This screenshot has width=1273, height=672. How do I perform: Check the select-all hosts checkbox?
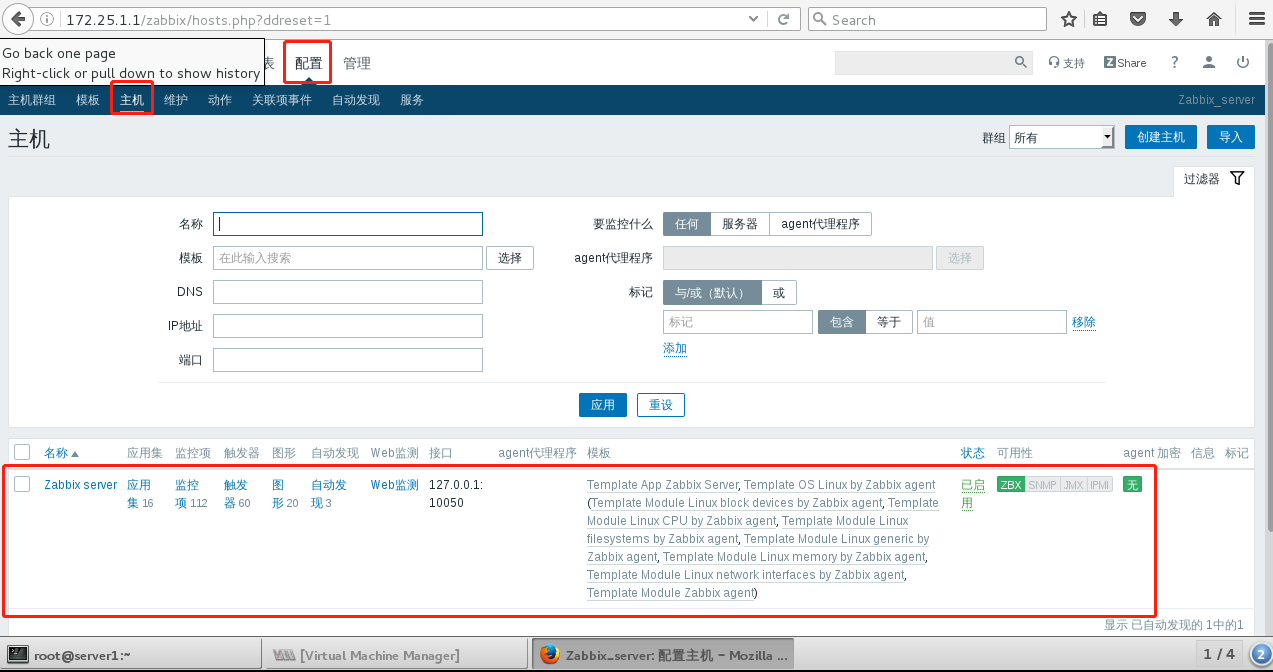click(x=22, y=452)
